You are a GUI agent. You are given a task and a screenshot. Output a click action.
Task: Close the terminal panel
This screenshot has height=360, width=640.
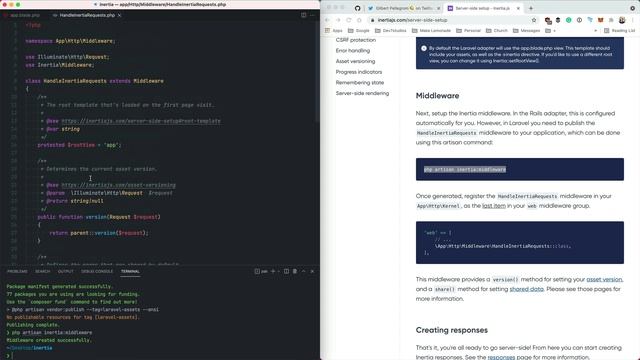click(312, 271)
